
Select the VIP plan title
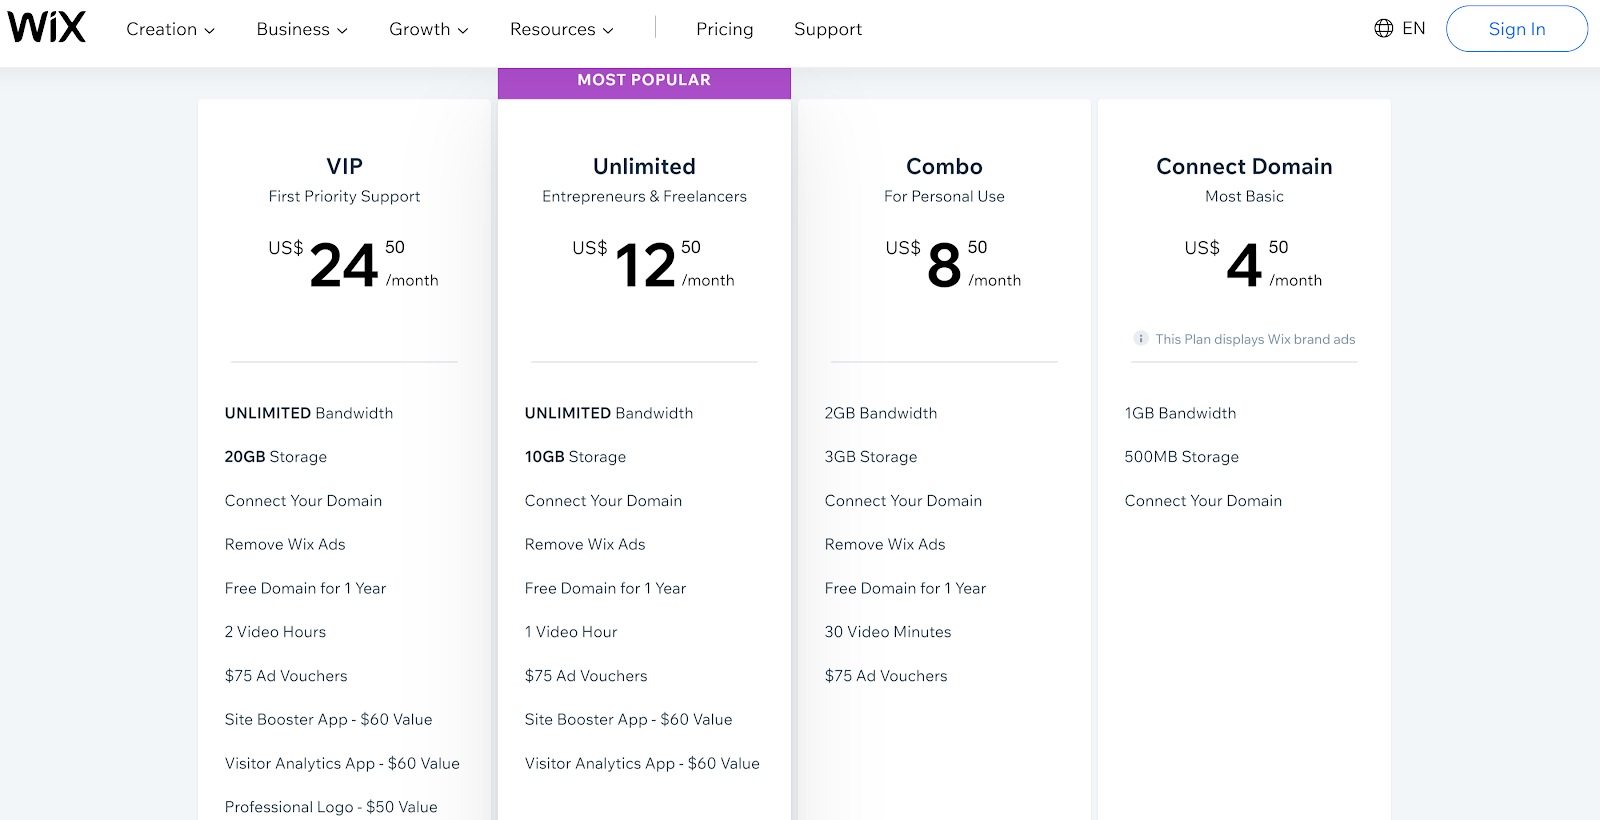tap(344, 166)
